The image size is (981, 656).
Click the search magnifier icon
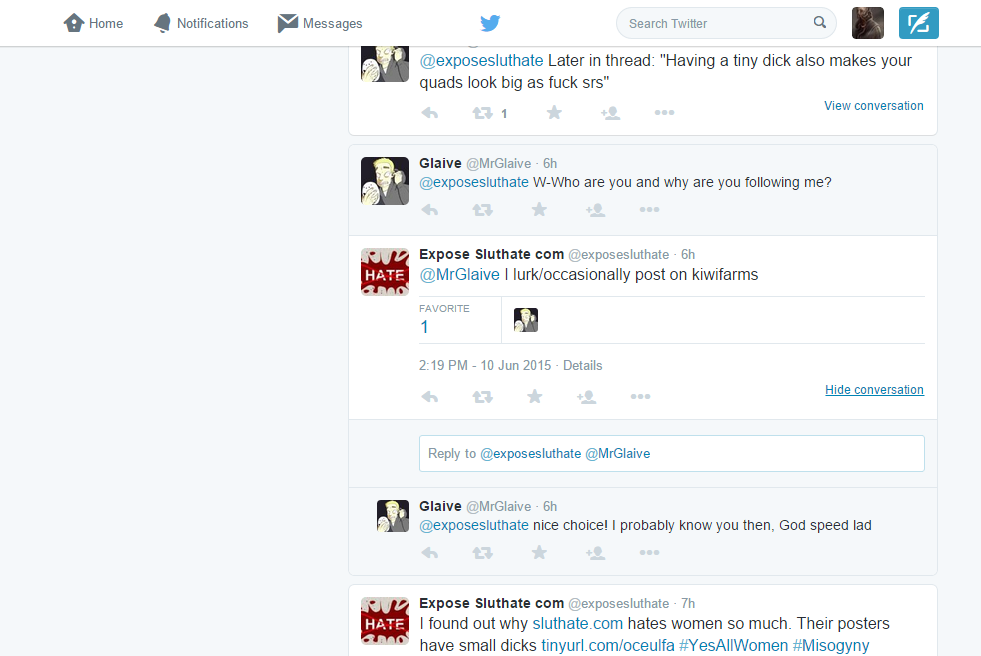click(x=820, y=23)
